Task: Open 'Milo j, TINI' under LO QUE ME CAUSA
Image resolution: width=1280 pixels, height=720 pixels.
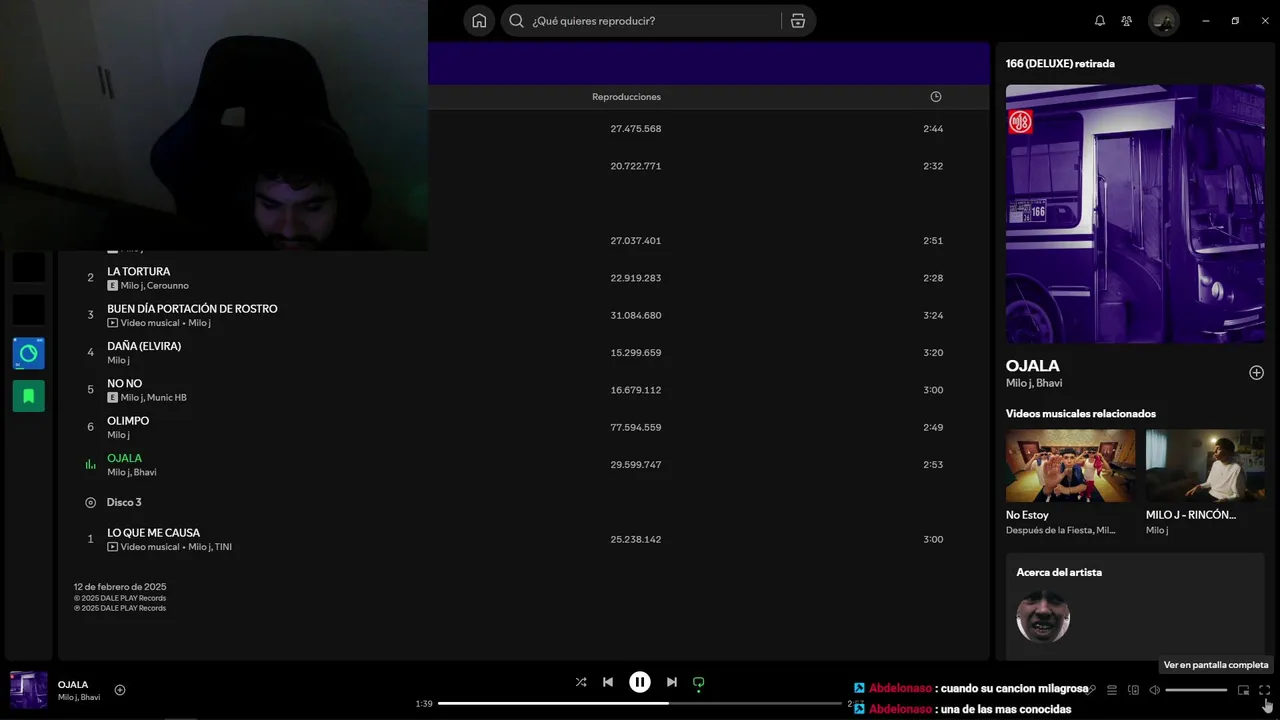Action: 210,547
